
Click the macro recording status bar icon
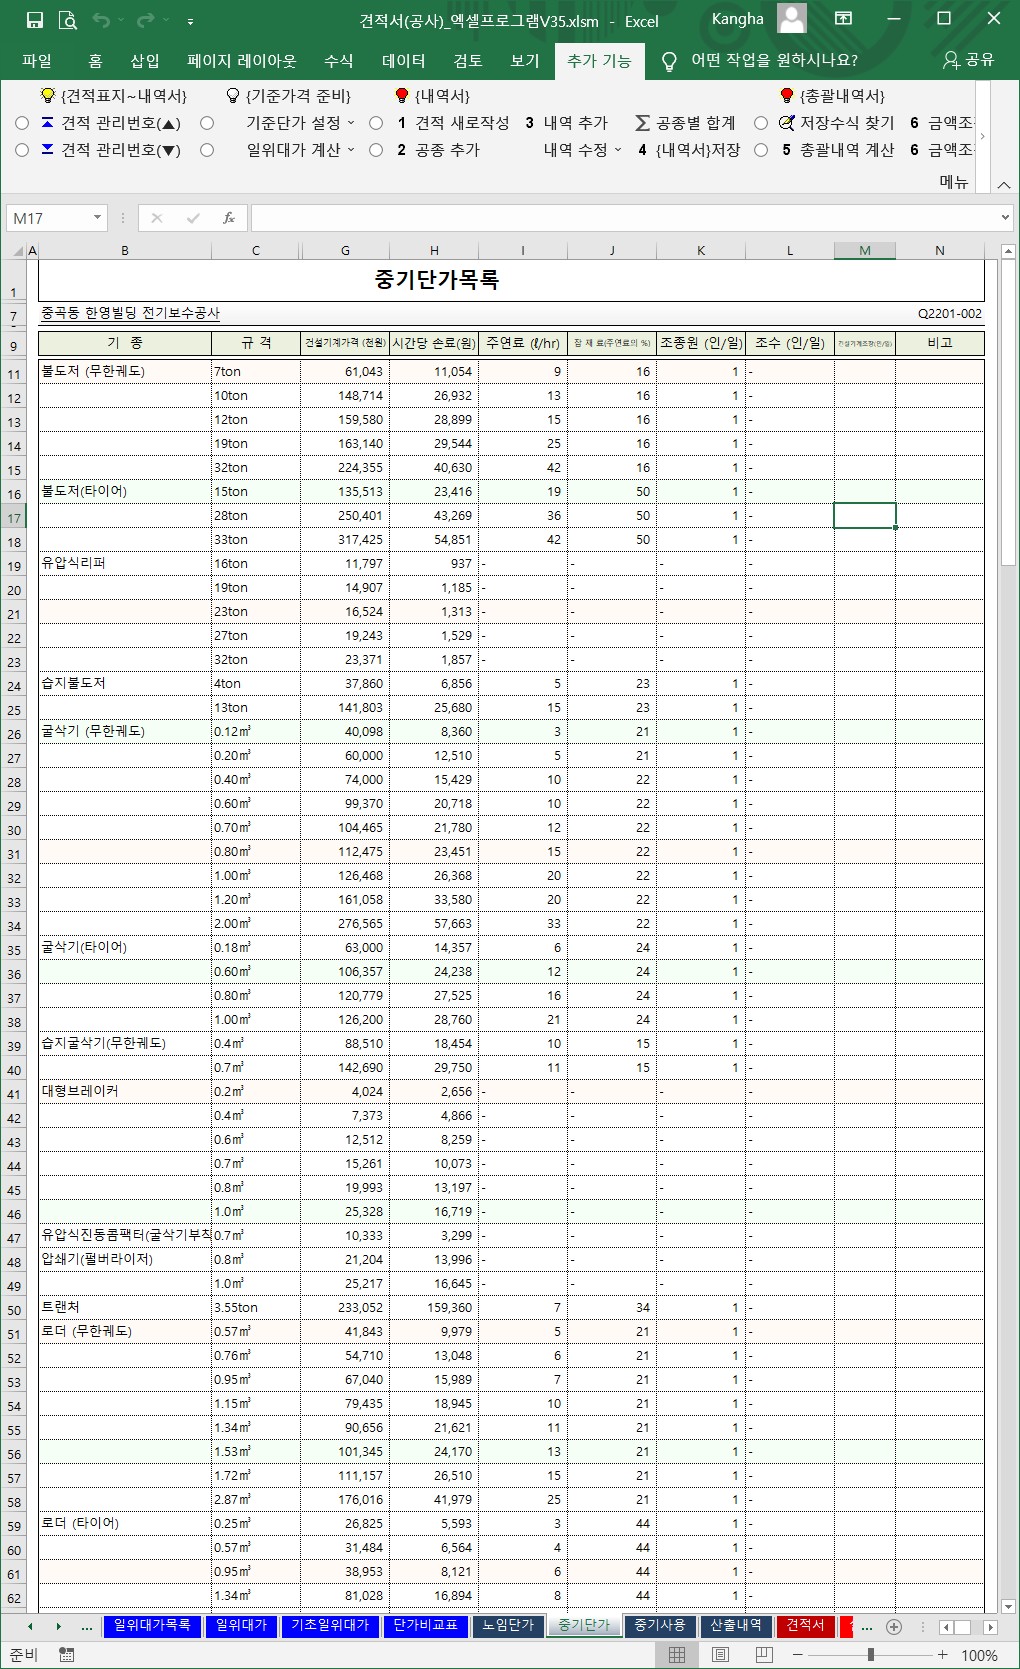[x=66, y=1655]
